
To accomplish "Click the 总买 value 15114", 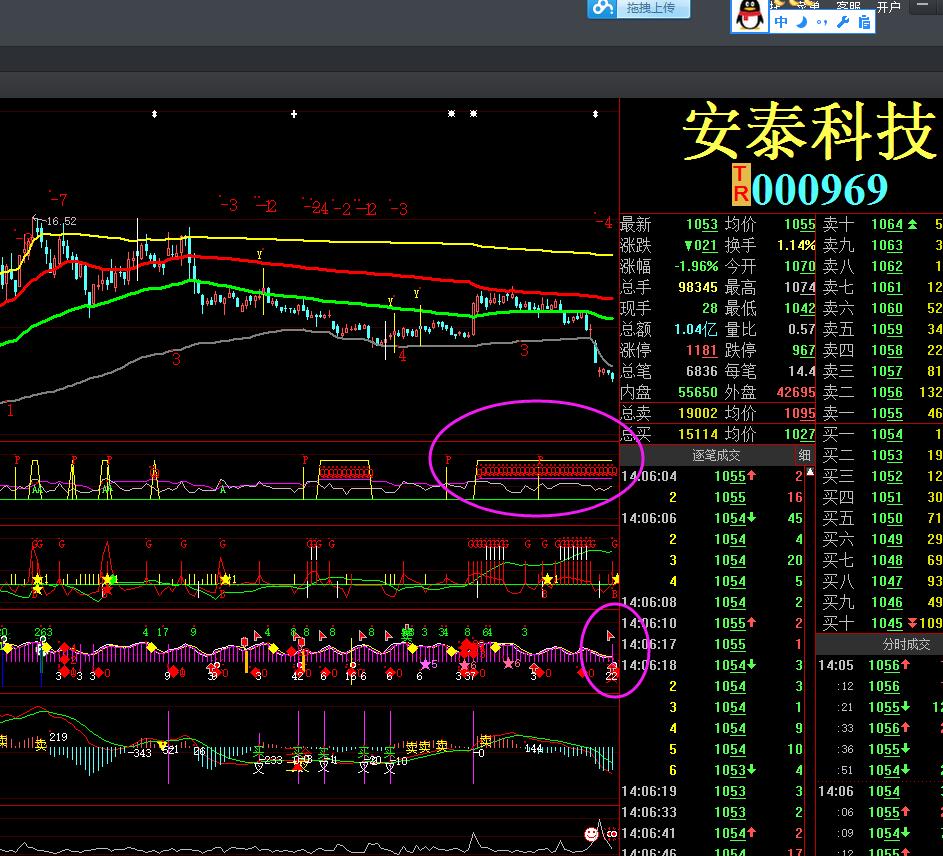I will pos(698,434).
